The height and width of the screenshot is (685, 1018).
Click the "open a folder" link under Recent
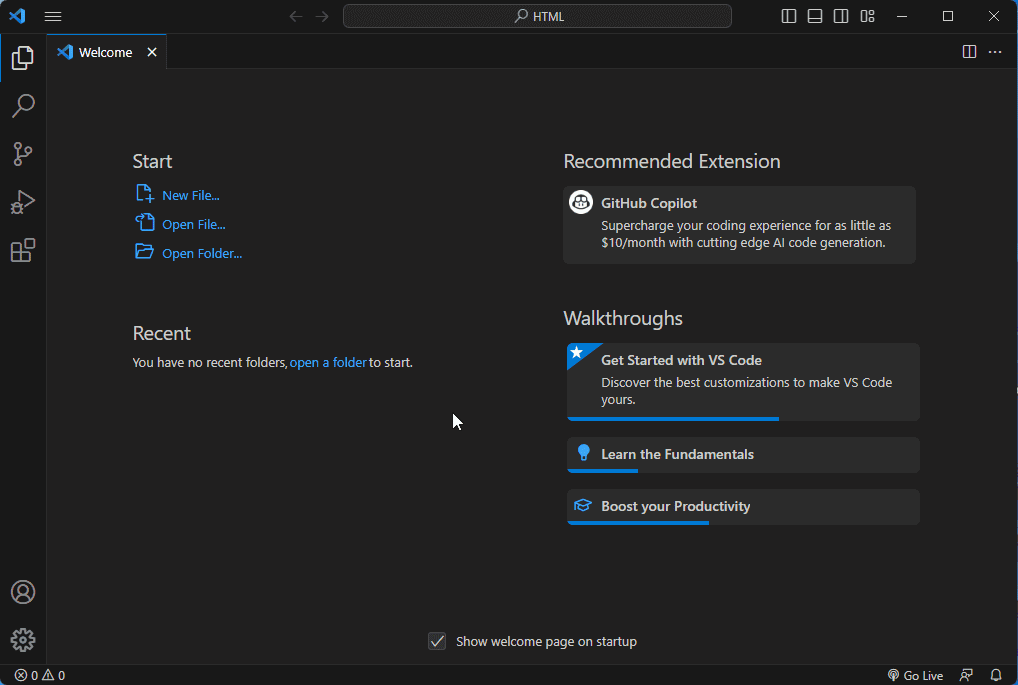pos(329,362)
